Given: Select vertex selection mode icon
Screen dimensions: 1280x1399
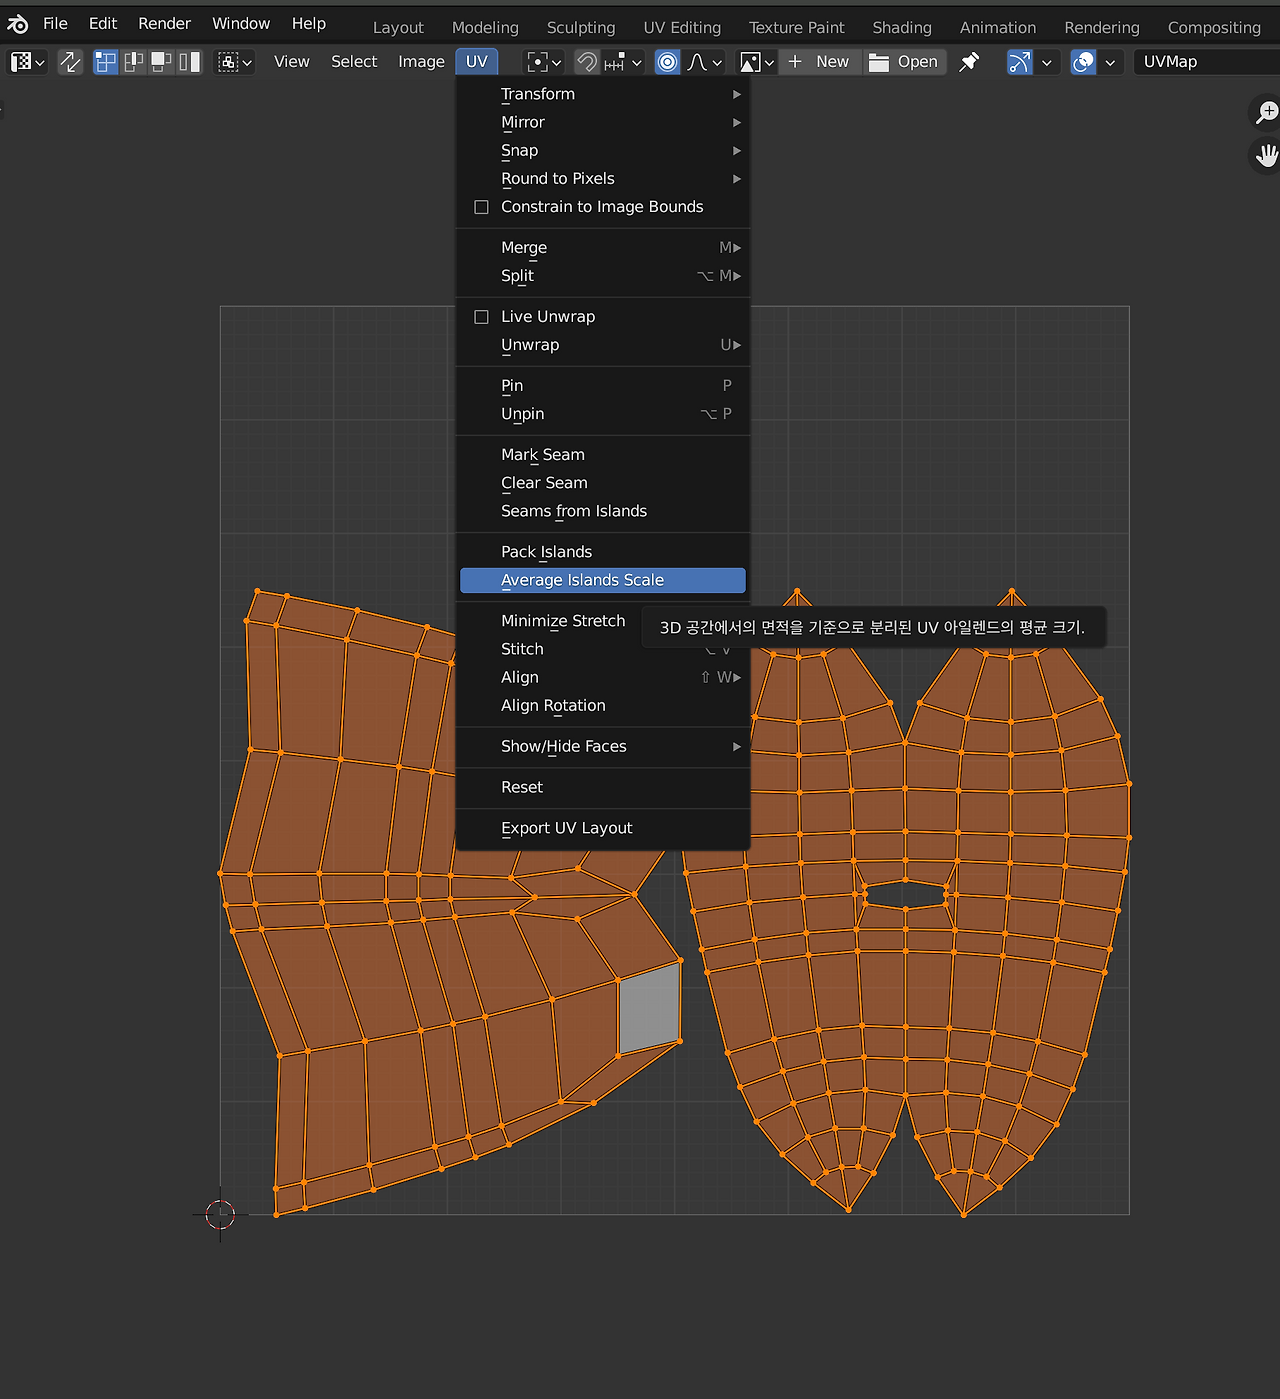Looking at the screenshot, I should coord(106,62).
